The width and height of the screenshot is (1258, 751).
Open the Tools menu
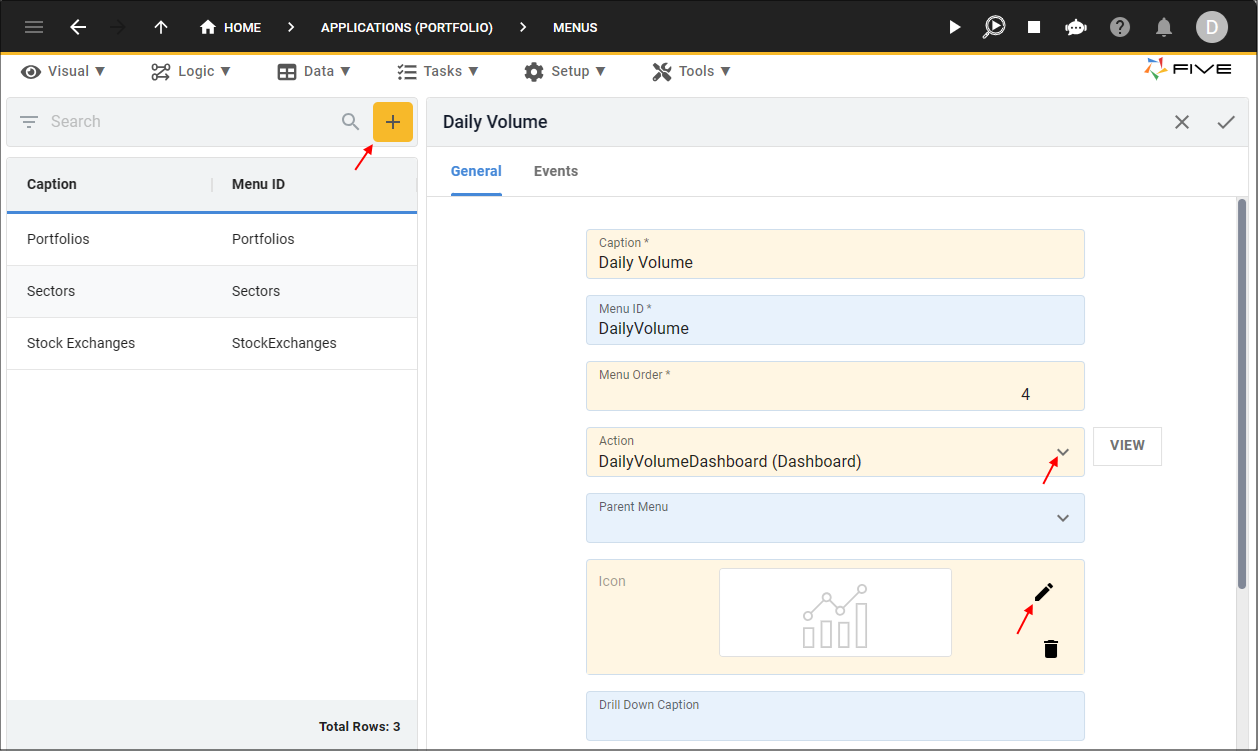click(x=692, y=71)
